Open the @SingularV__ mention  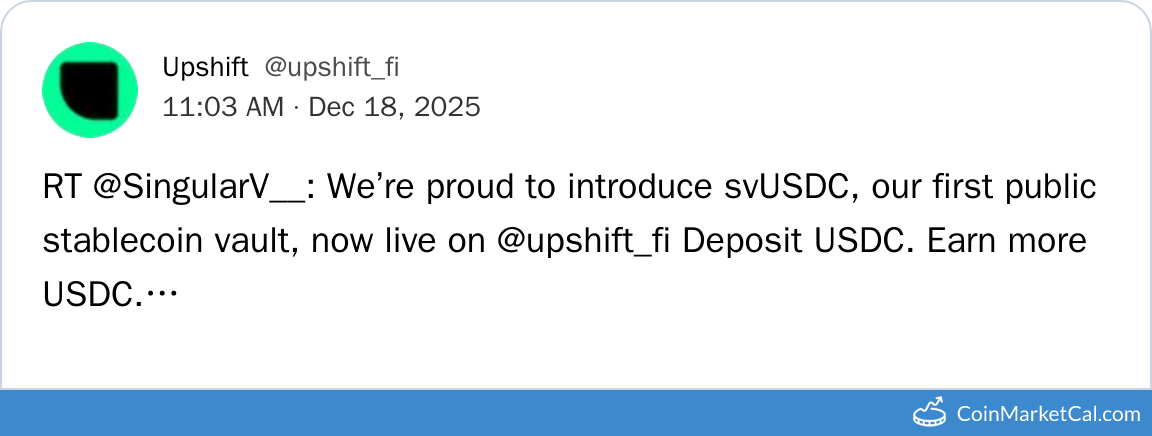pyautogui.click(x=203, y=187)
